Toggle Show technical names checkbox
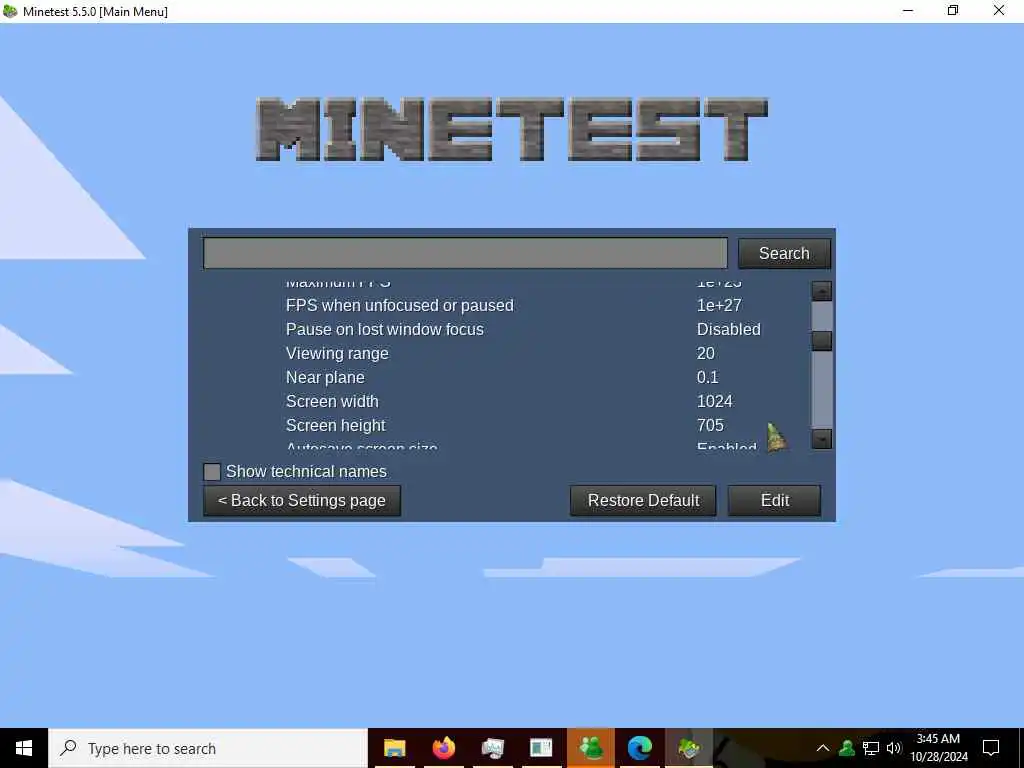The width and height of the screenshot is (1024, 768). (212, 472)
